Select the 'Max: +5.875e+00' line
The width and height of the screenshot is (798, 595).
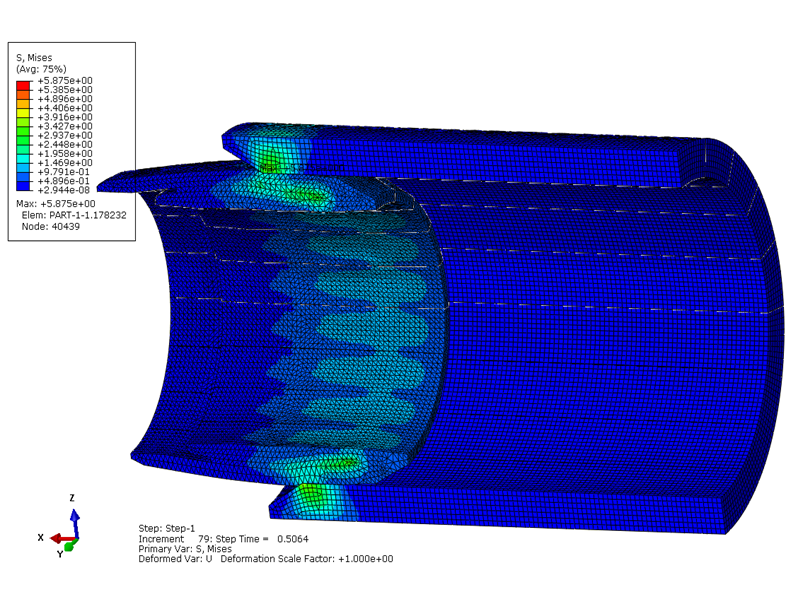click(55, 204)
